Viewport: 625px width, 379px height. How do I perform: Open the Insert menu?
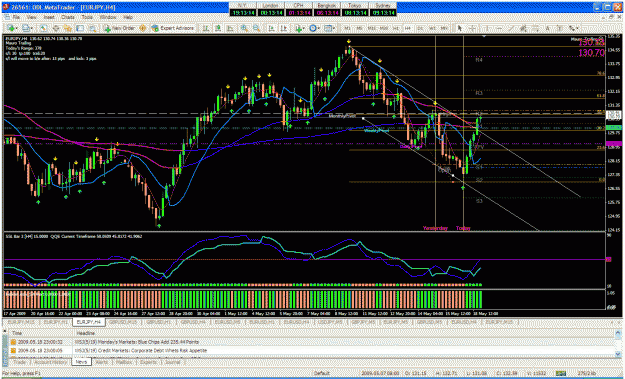49,17
